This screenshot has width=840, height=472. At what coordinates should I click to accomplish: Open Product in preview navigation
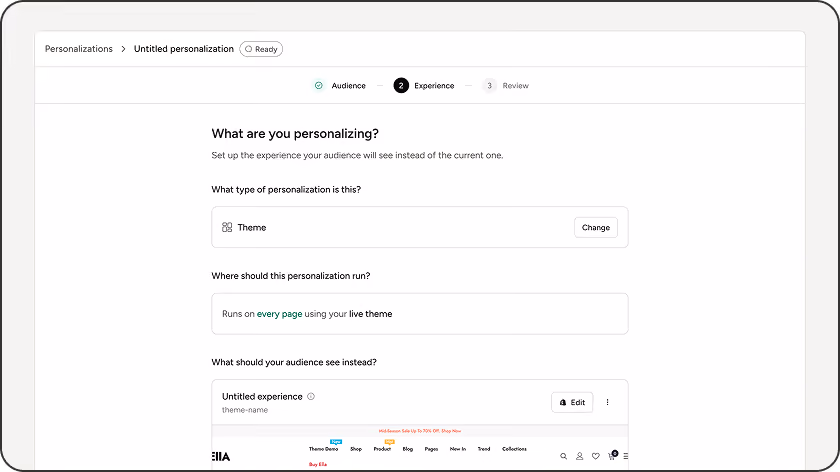pos(382,449)
